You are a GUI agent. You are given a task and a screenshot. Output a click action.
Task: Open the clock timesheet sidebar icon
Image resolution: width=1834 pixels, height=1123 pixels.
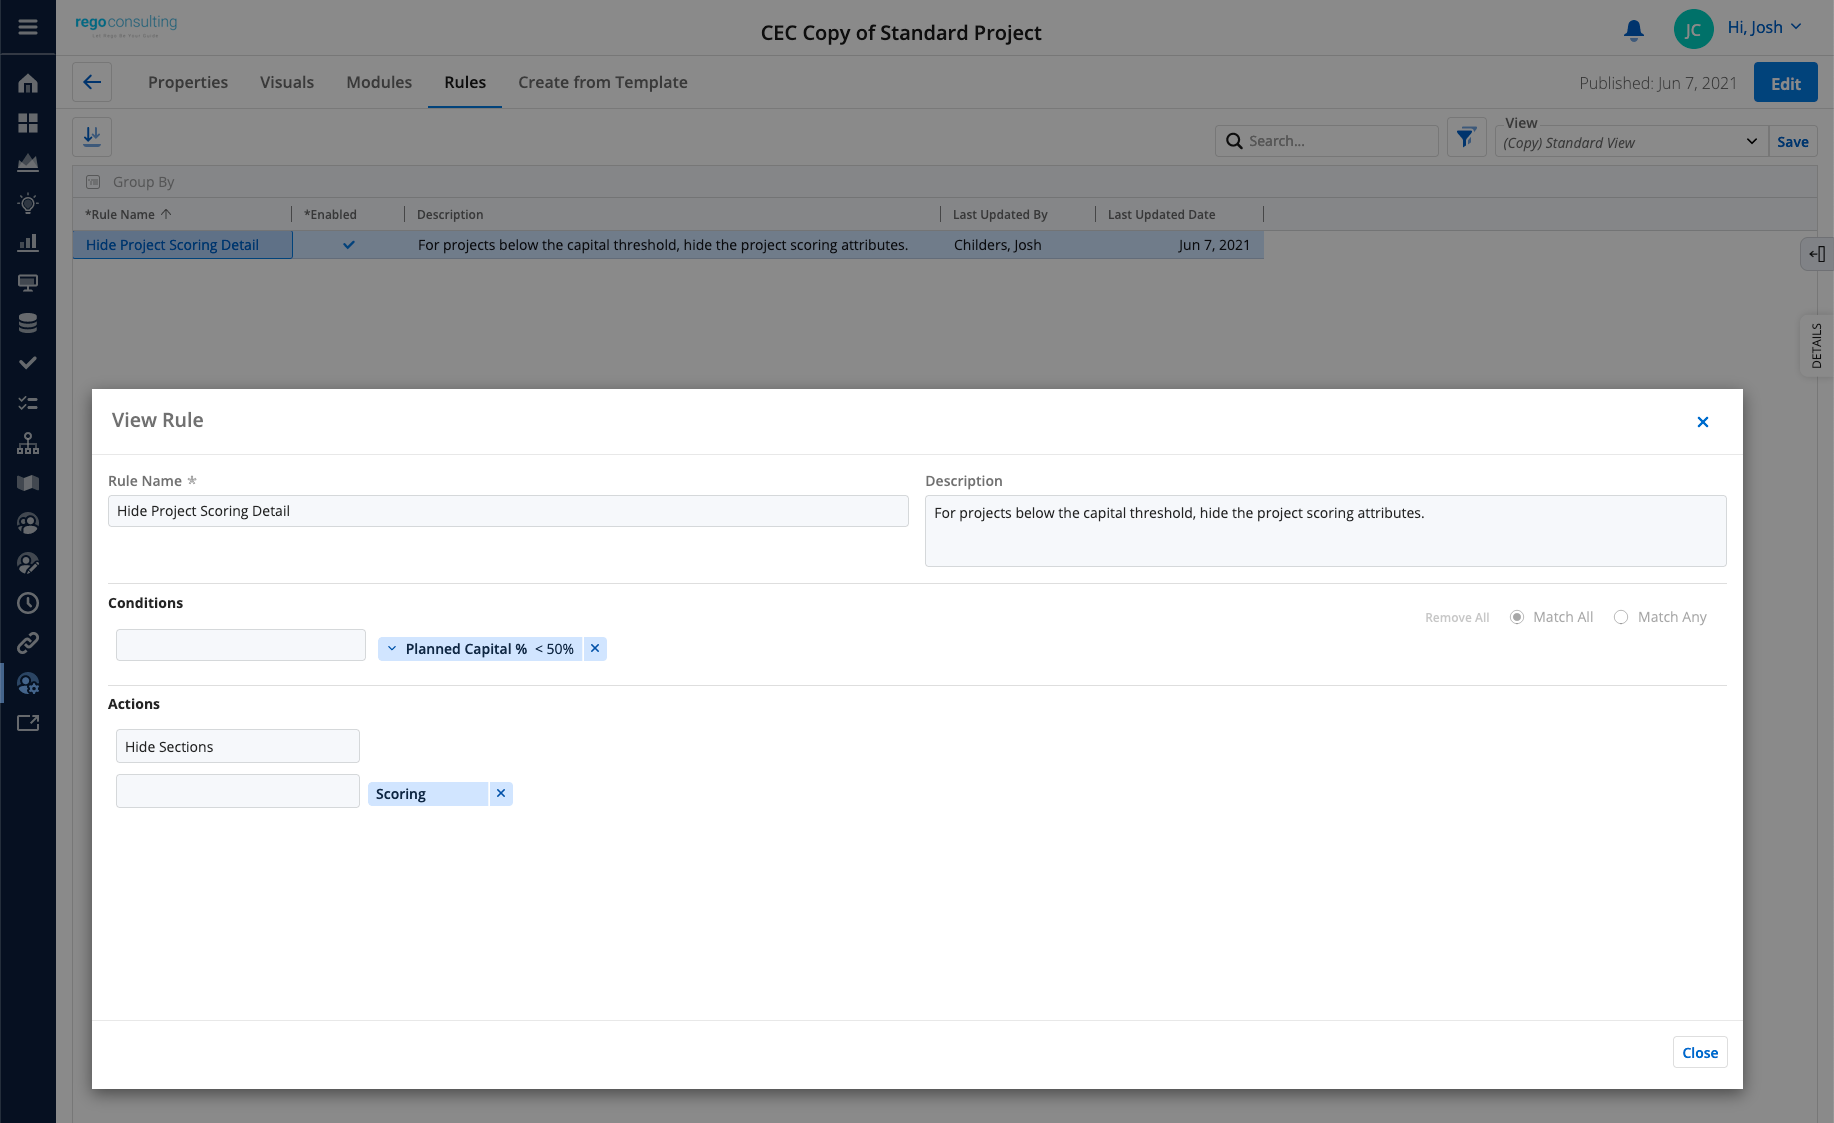(28, 603)
